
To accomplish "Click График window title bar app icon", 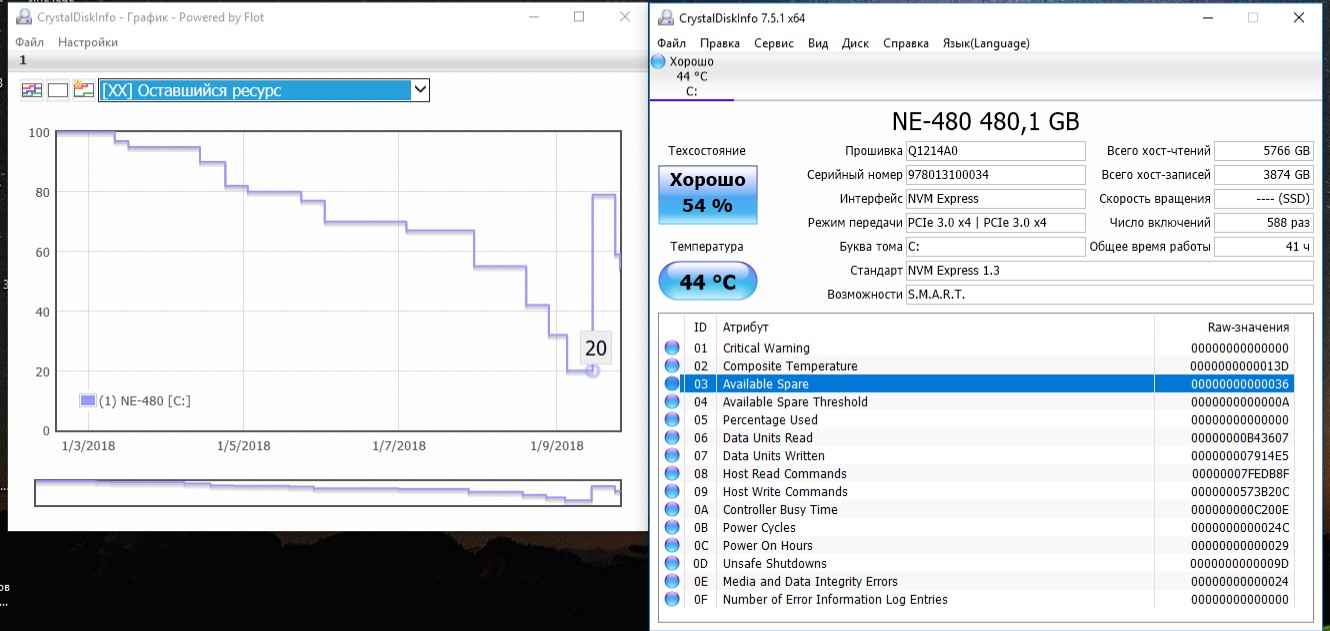I will point(22,17).
